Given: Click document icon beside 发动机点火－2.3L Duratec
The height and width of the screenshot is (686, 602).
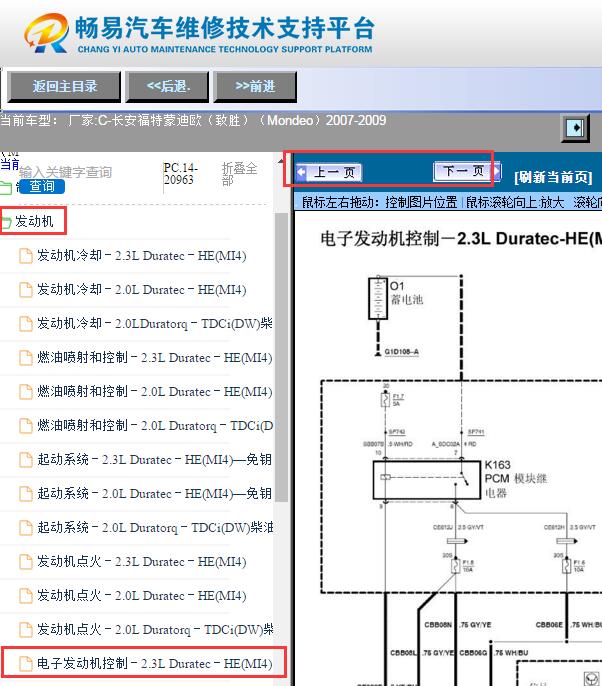Looking at the screenshot, I should tap(26, 562).
